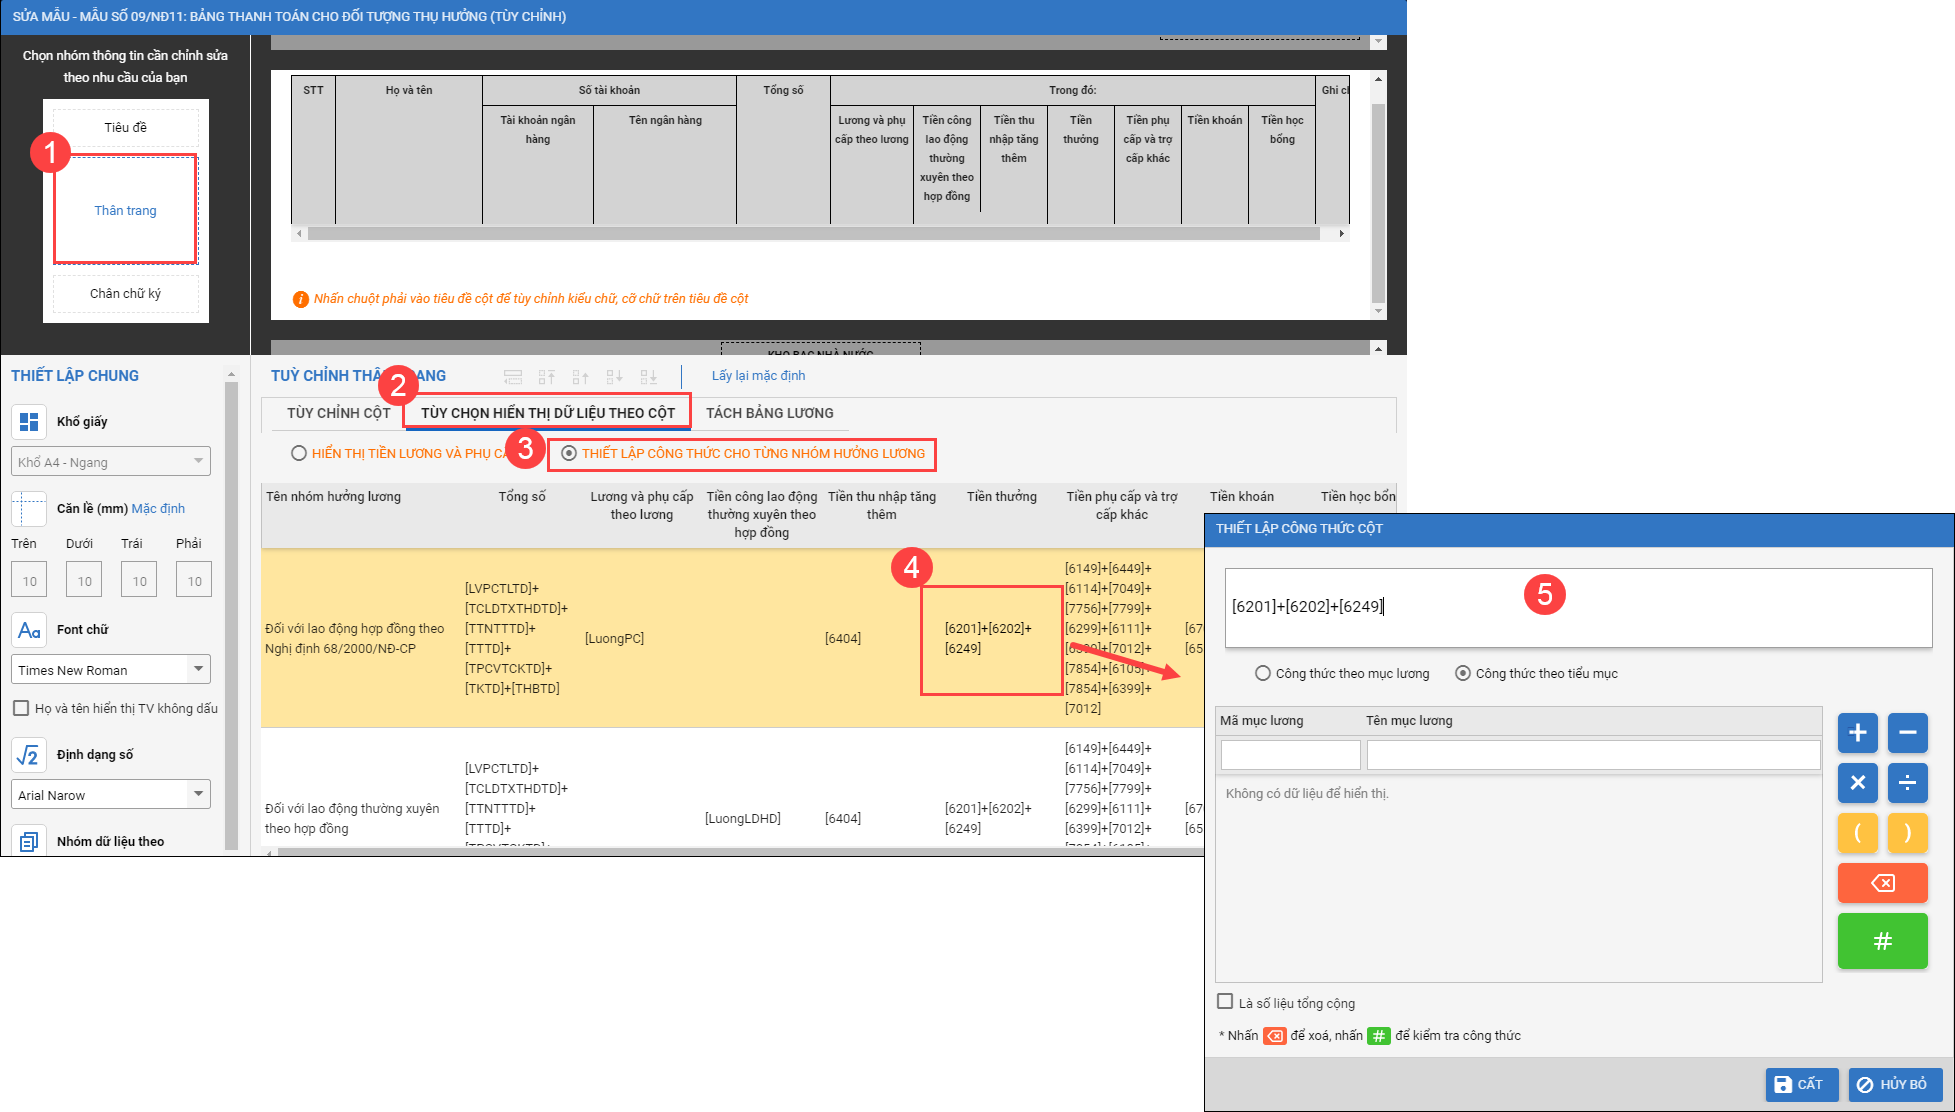
Task: Open the Khổ giấy paper size dropdown
Action: (x=111, y=462)
